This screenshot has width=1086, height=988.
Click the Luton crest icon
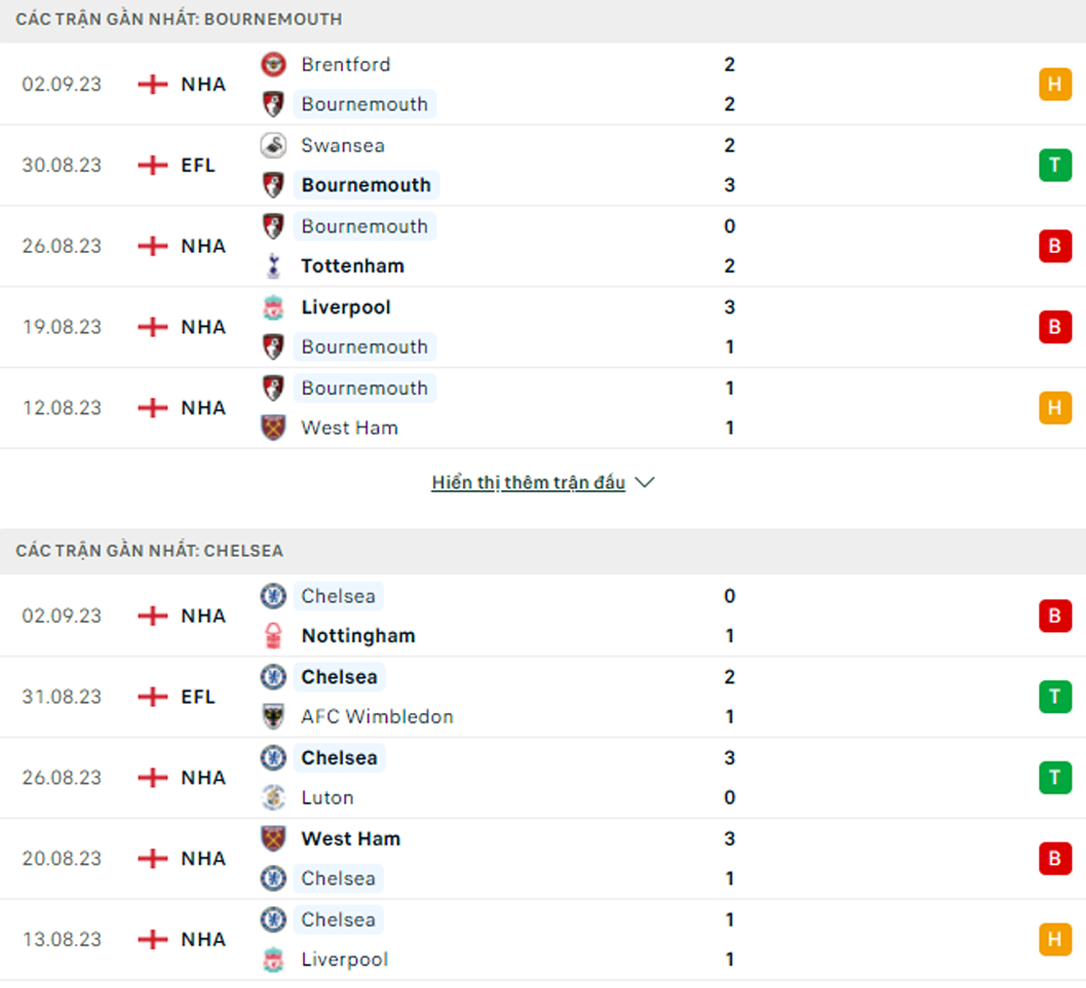[273, 798]
